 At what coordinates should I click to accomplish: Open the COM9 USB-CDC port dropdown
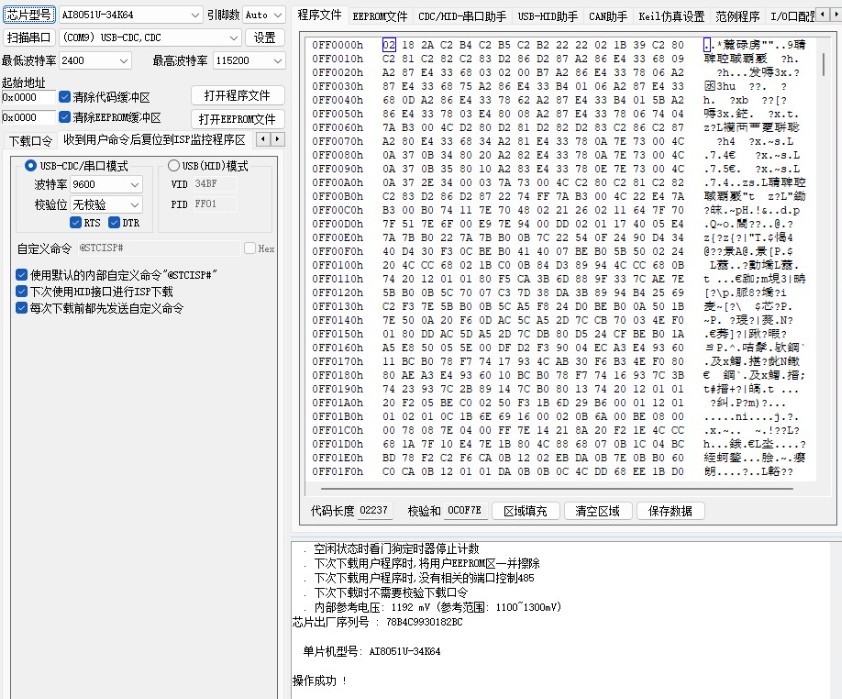click(149, 38)
